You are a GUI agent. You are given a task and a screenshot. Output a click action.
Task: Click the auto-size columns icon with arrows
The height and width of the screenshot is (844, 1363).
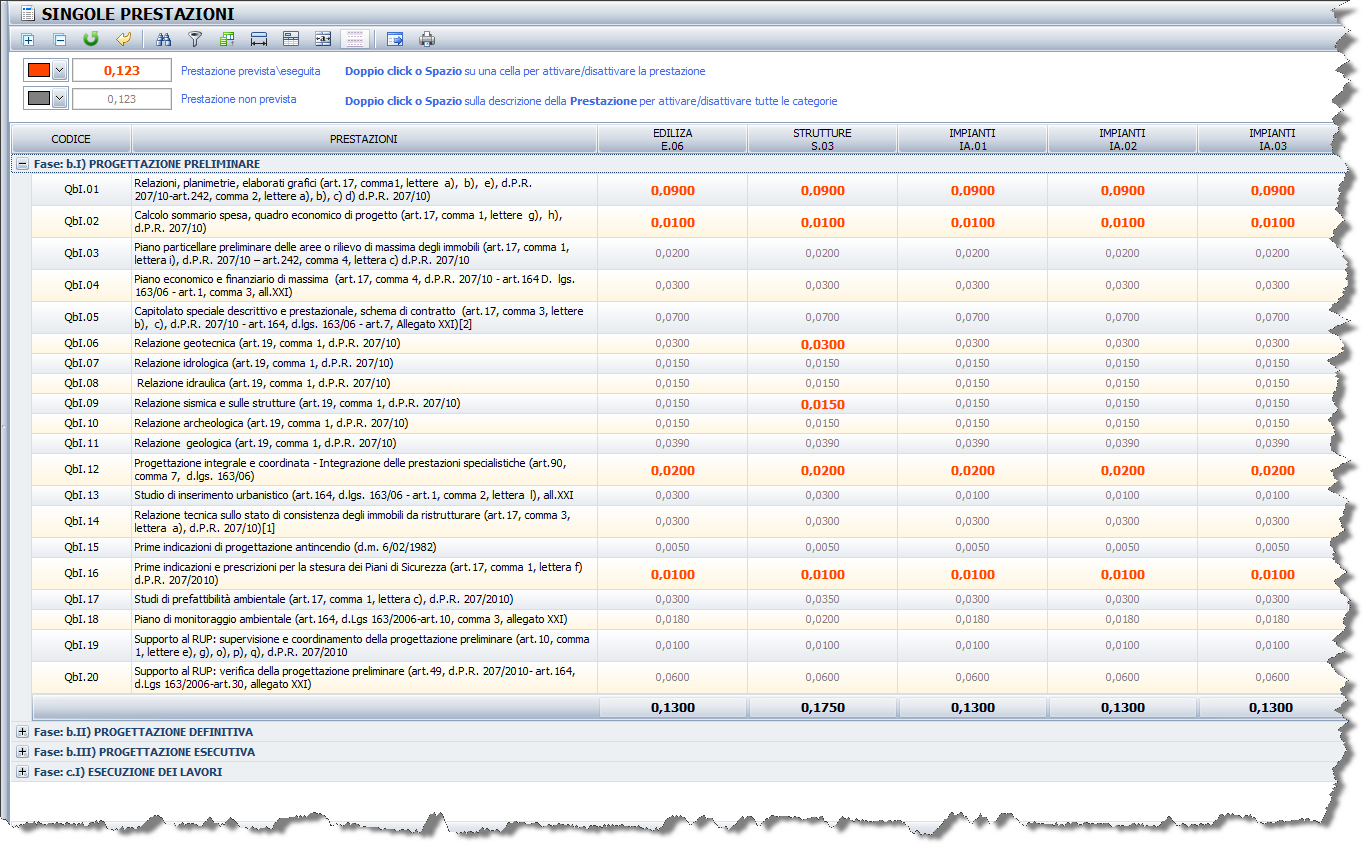tap(323, 39)
